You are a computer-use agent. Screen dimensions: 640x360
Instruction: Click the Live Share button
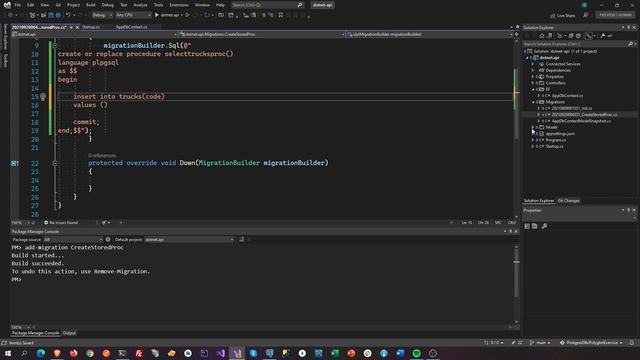click(563, 16)
